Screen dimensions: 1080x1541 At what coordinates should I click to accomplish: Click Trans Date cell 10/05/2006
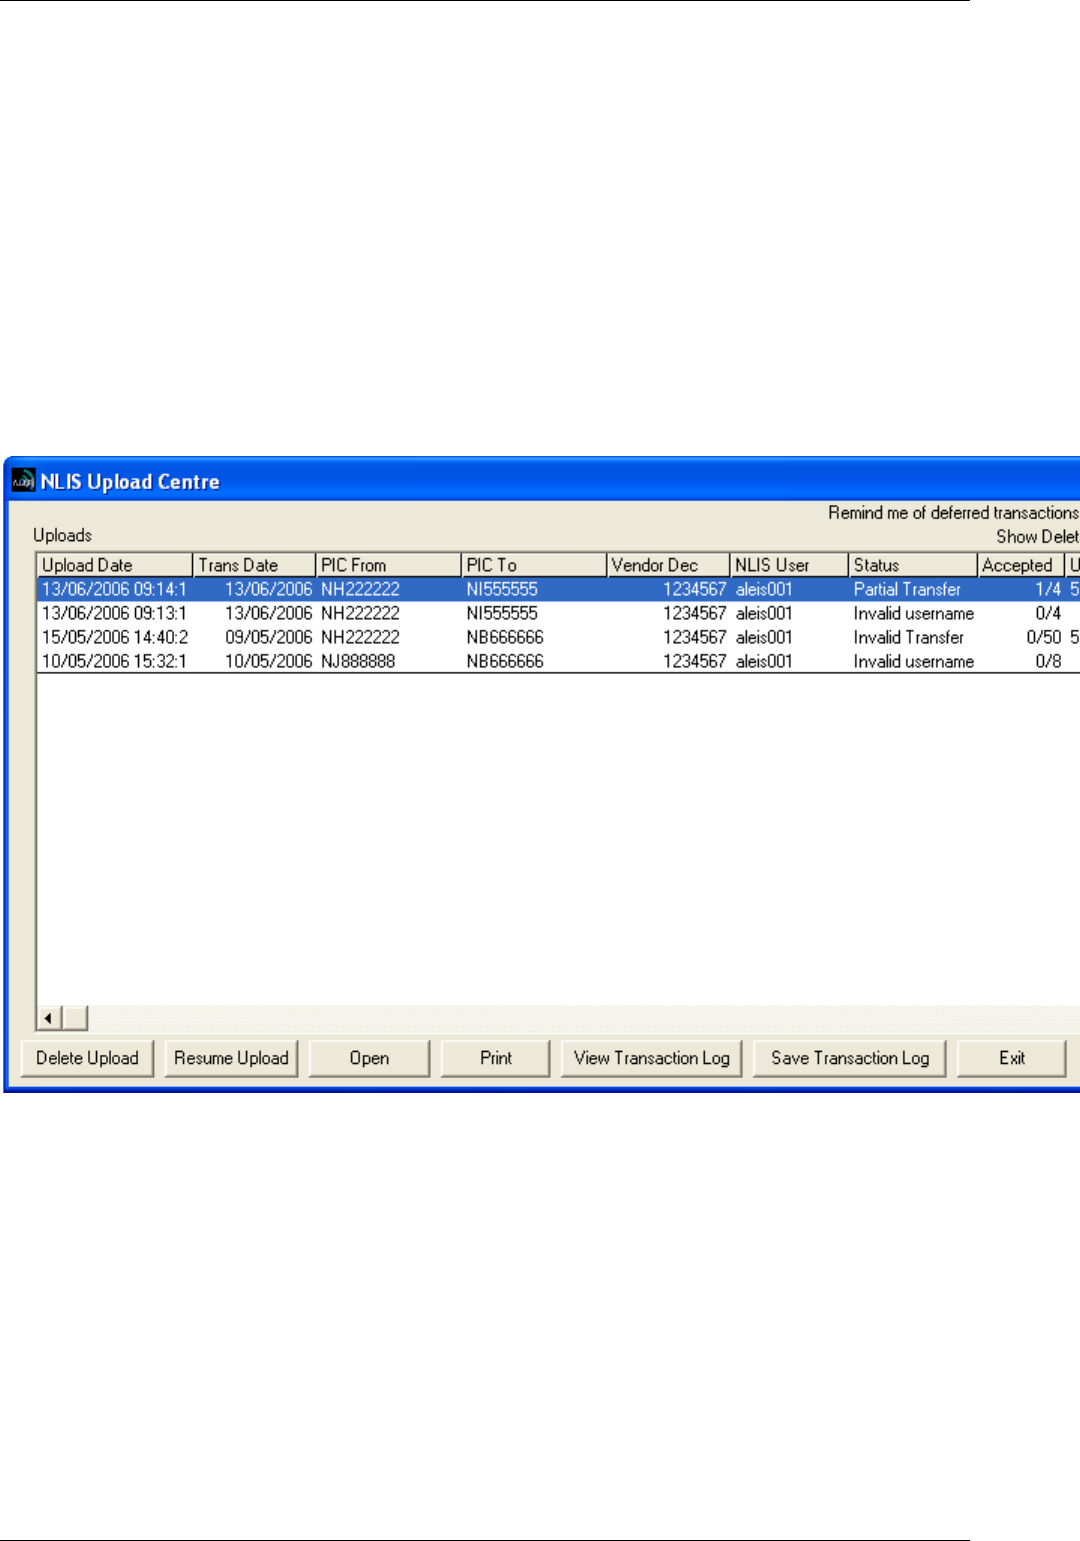[x=268, y=661]
